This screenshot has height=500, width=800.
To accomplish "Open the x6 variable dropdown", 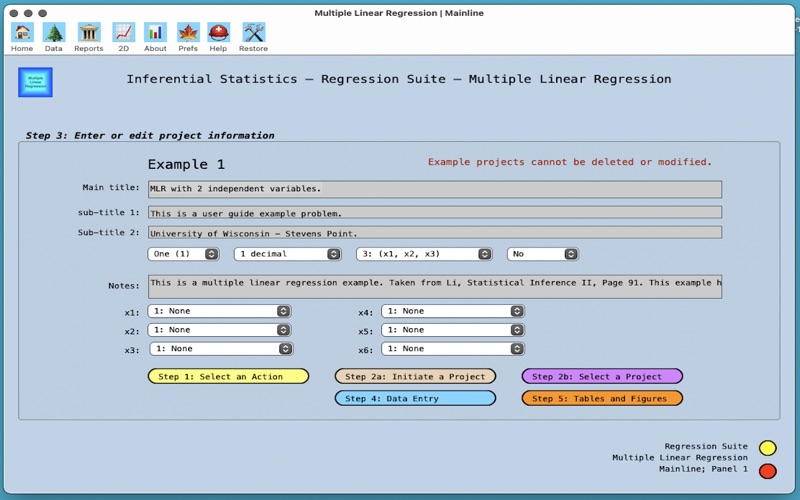I will [x=453, y=349].
